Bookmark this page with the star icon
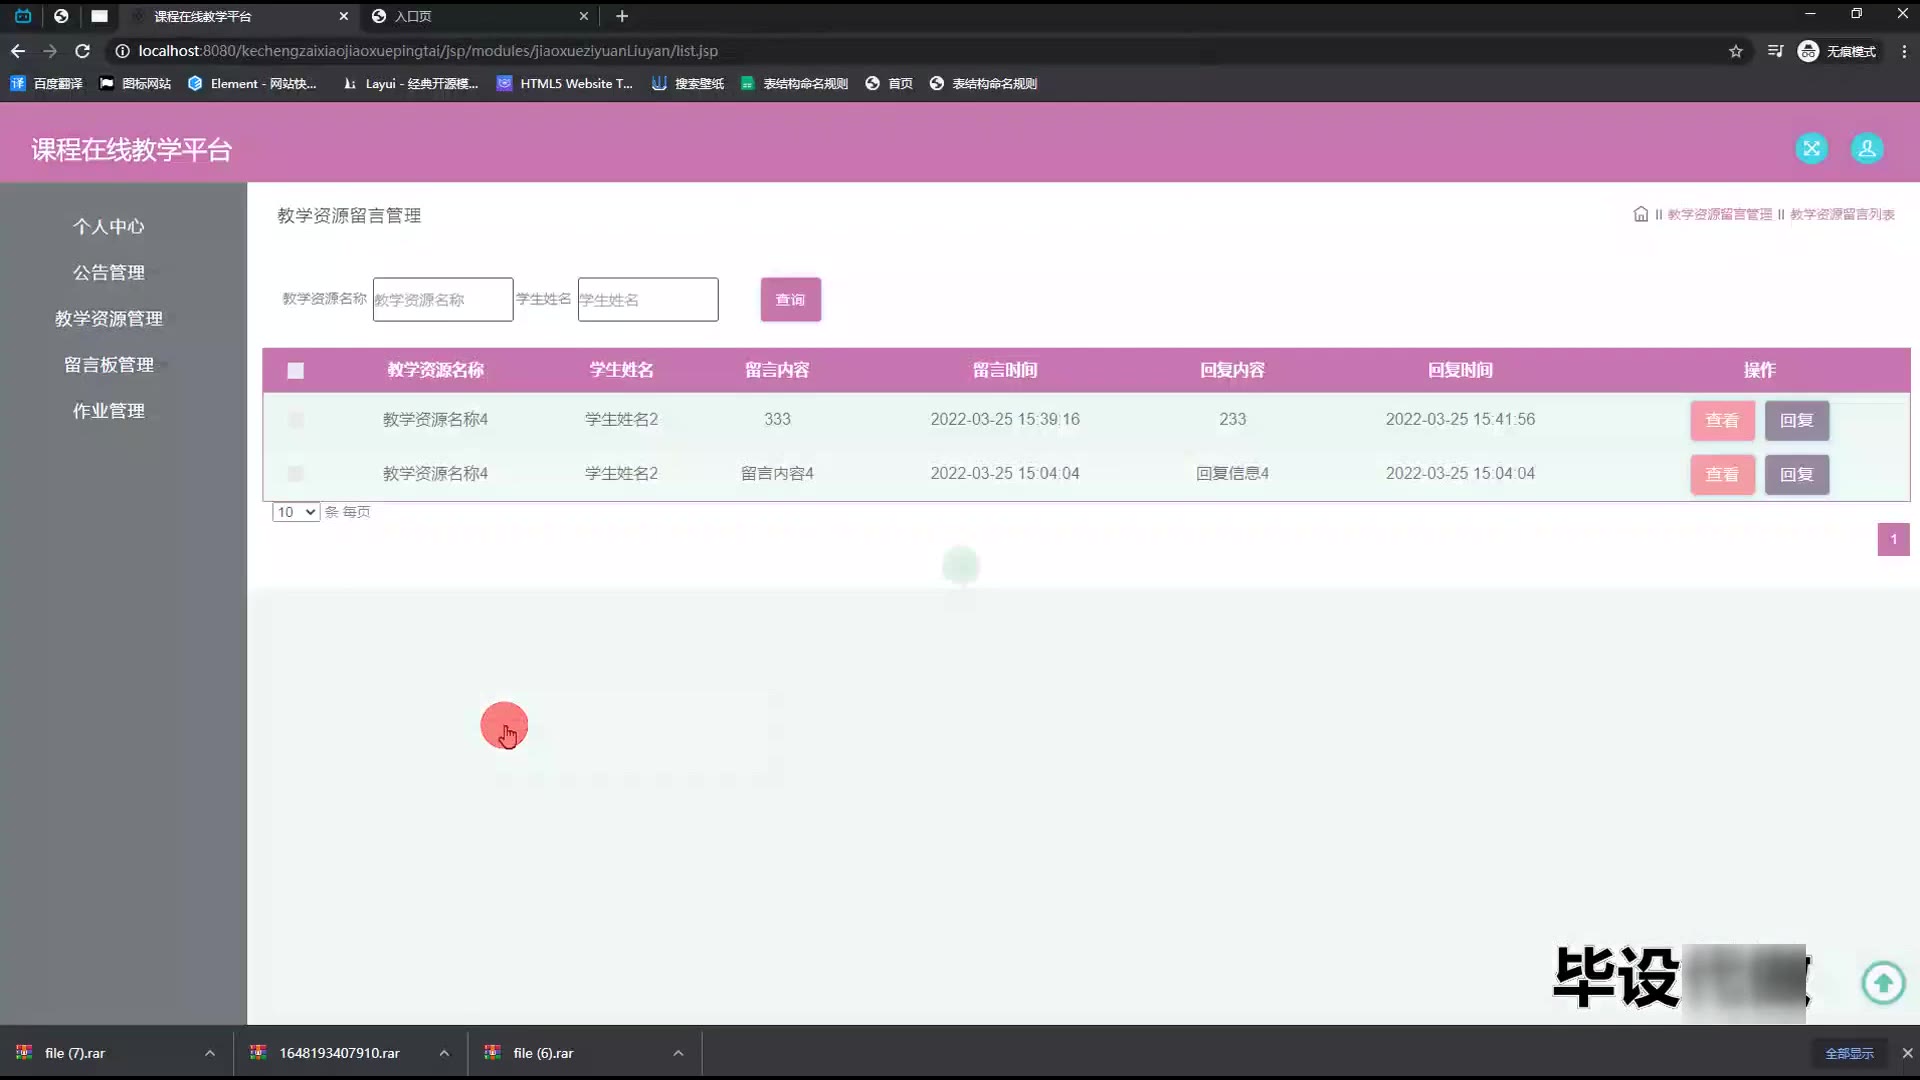This screenshot has height=1080, width=1920. pos(1736,51)
